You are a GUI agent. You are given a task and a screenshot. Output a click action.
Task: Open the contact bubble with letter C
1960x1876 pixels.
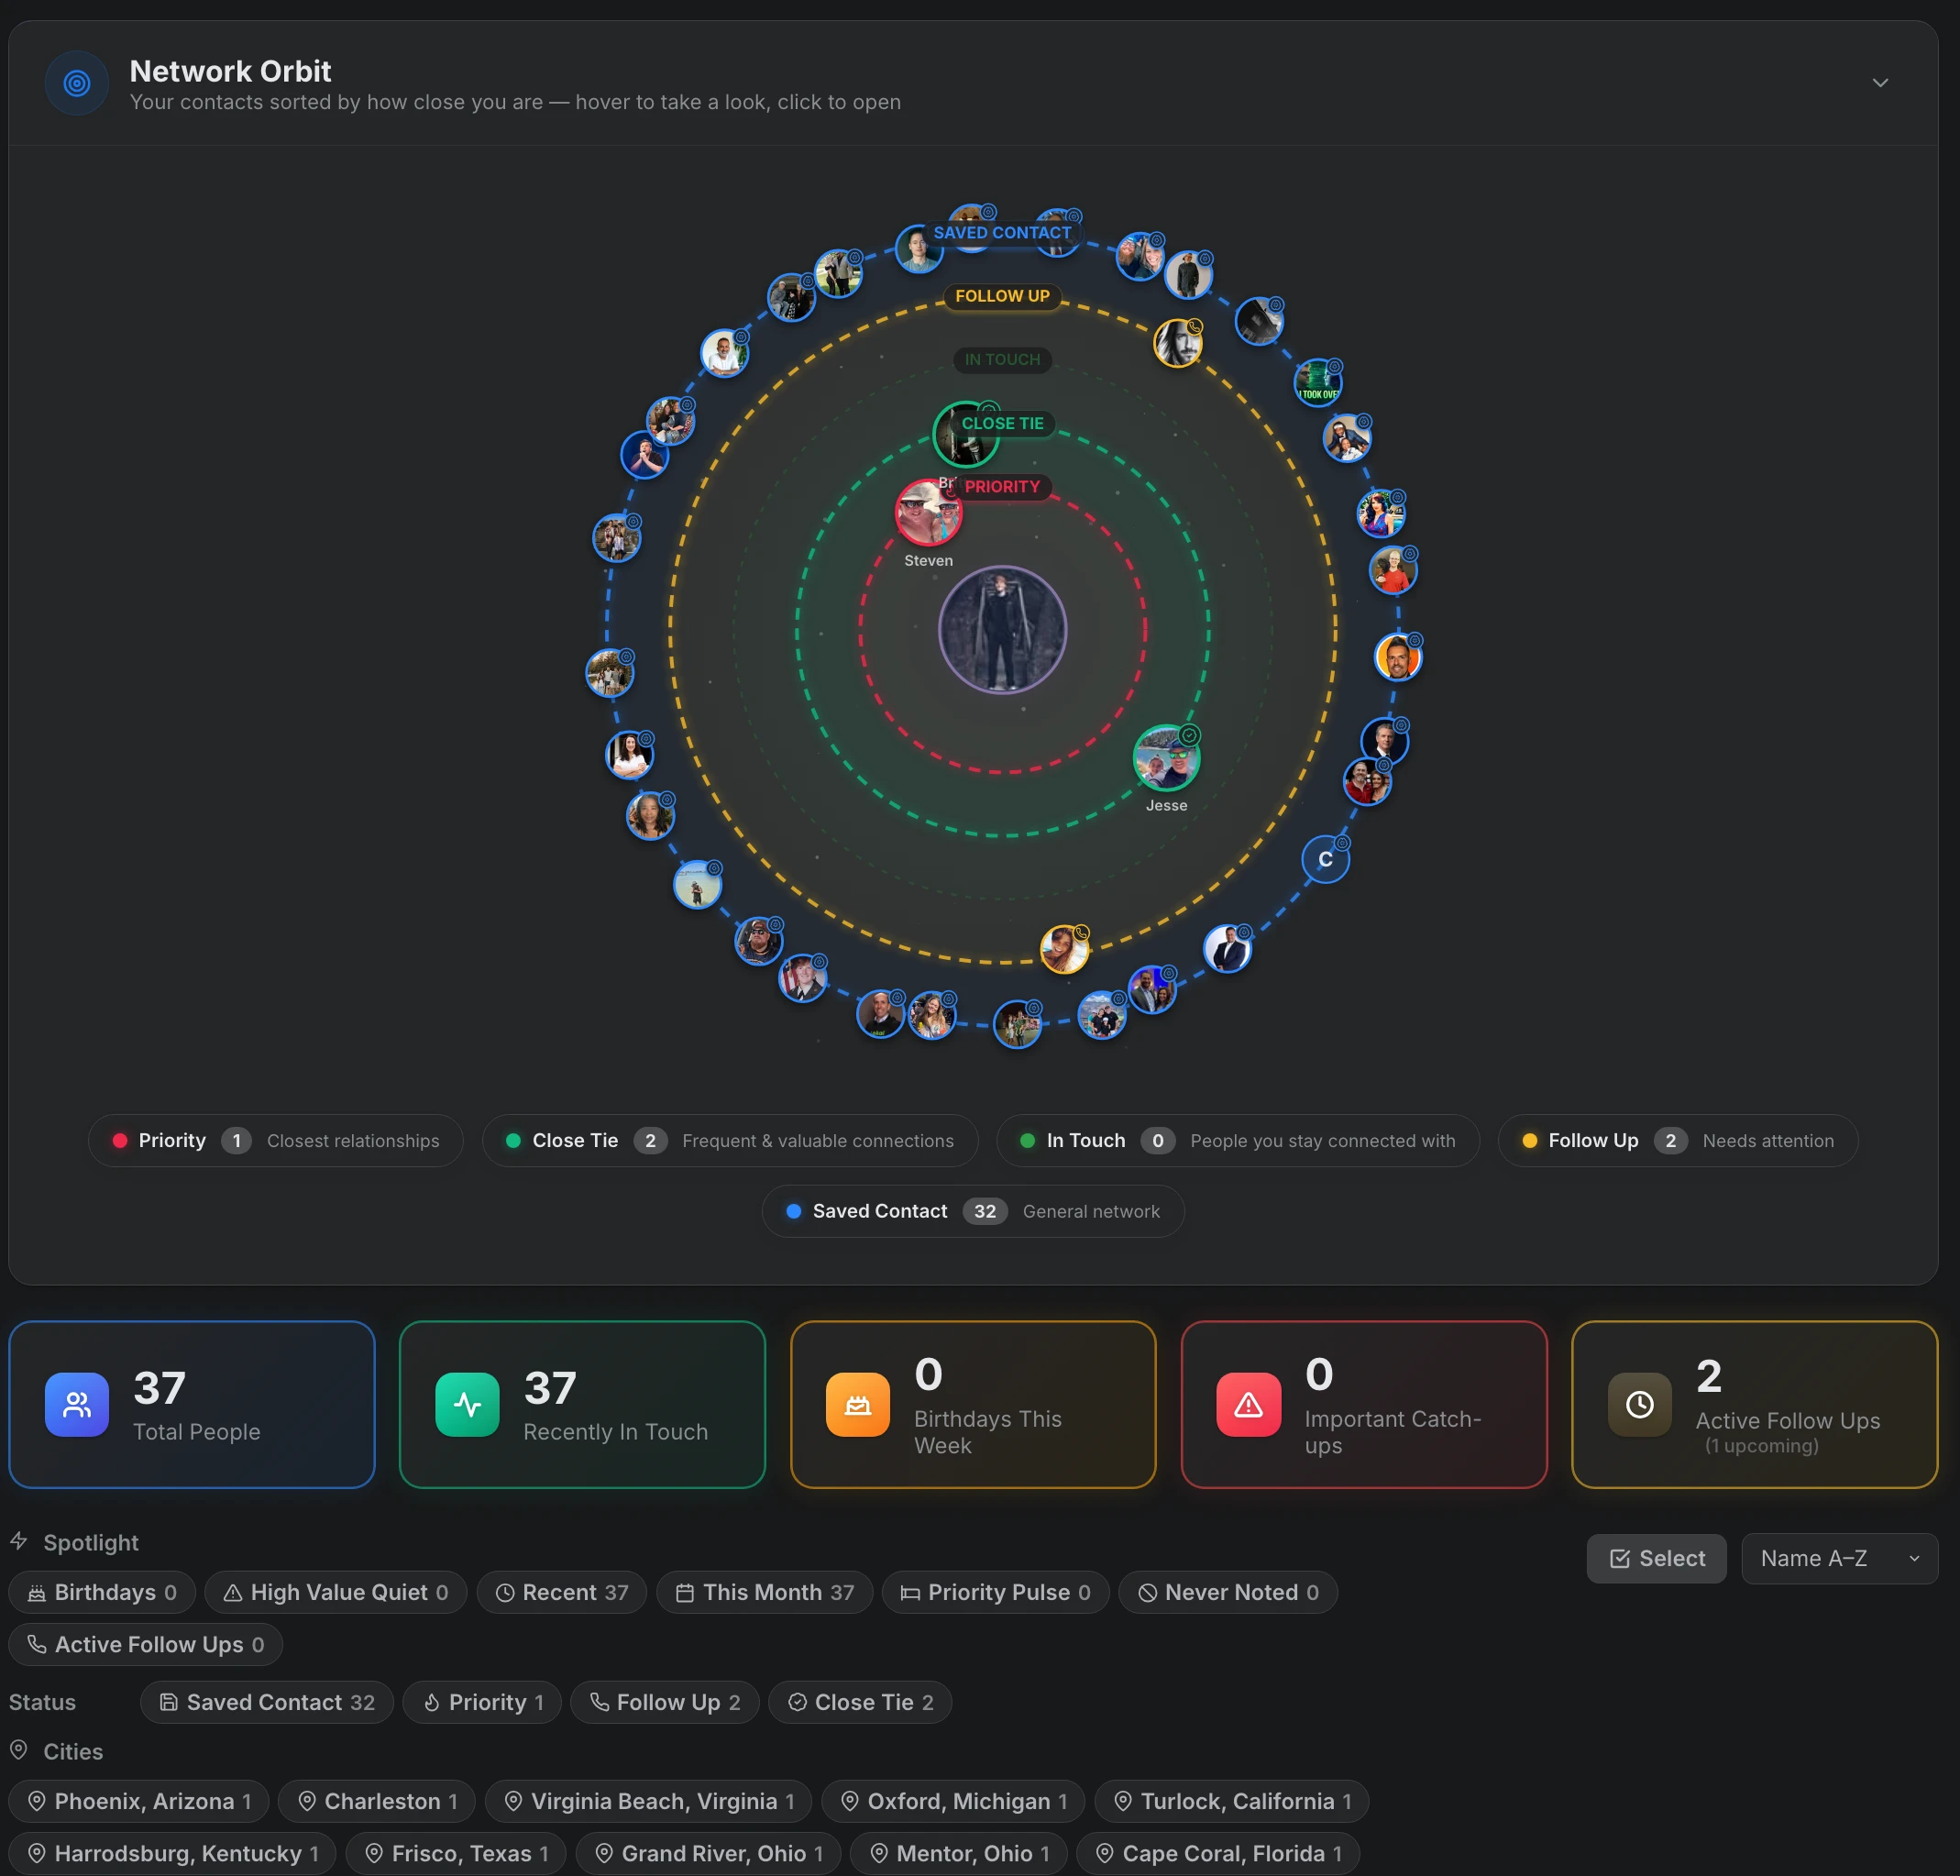(1325, 859)
